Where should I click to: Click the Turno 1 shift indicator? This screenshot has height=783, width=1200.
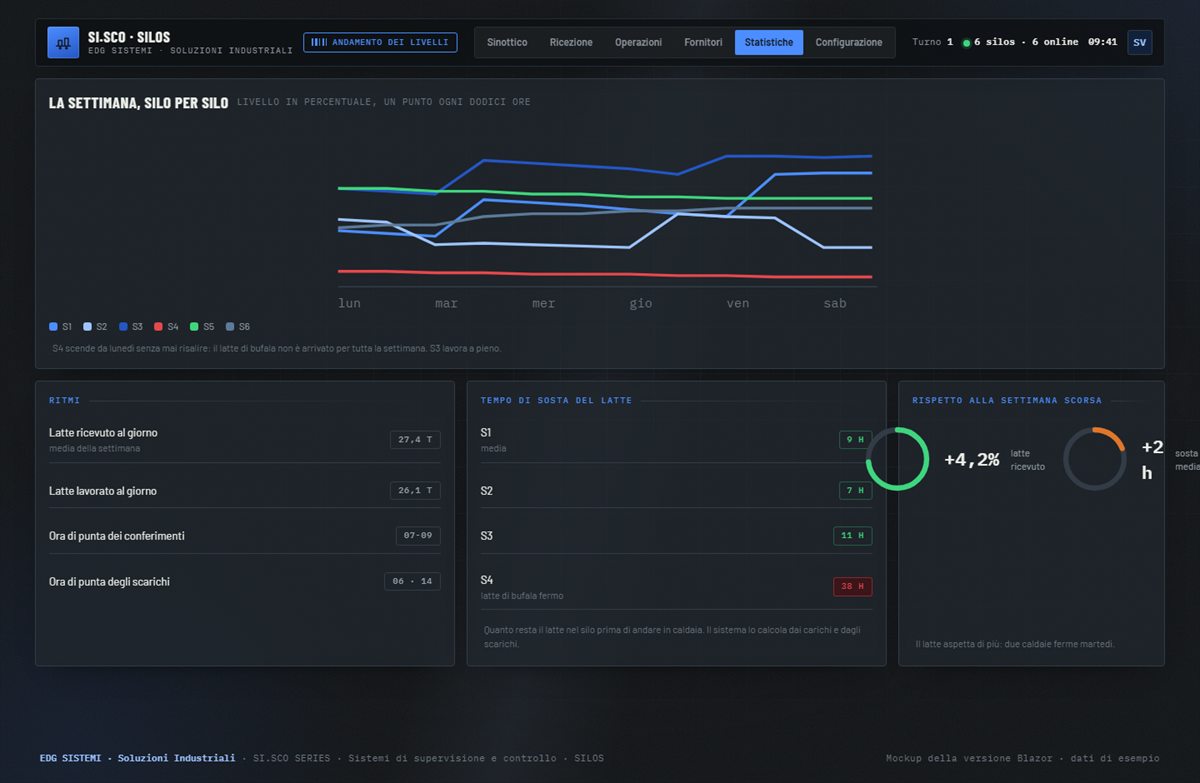pyautogui.click(x=932, y=42)
